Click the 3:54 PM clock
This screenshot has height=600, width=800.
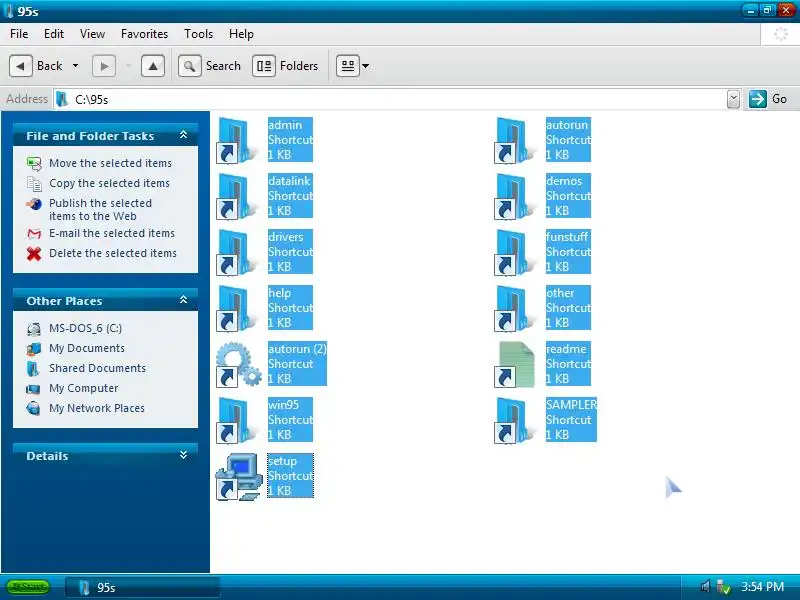click(762, 587)
